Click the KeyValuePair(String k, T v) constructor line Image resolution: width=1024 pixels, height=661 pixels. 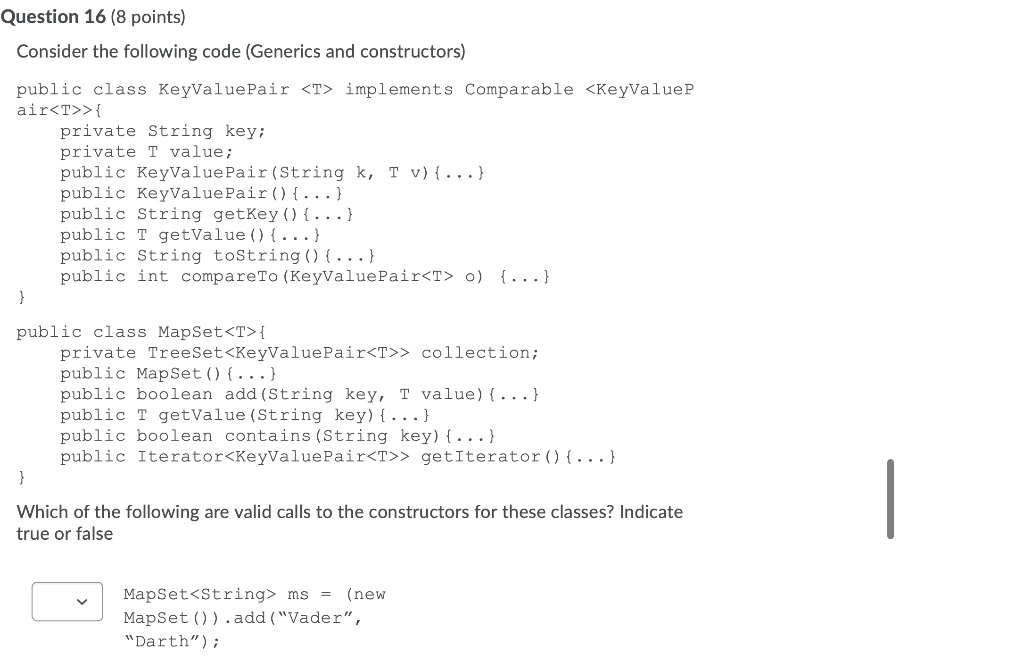272,173
